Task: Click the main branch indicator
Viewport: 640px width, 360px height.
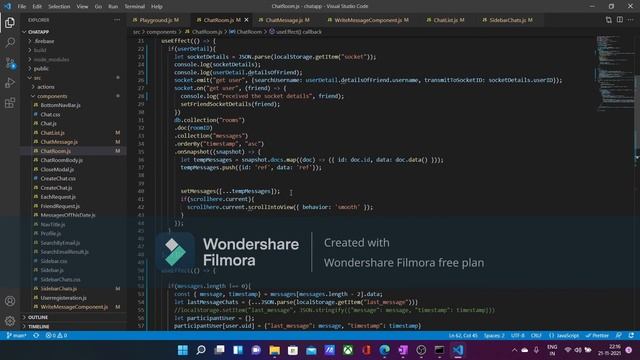Action: 16,336
